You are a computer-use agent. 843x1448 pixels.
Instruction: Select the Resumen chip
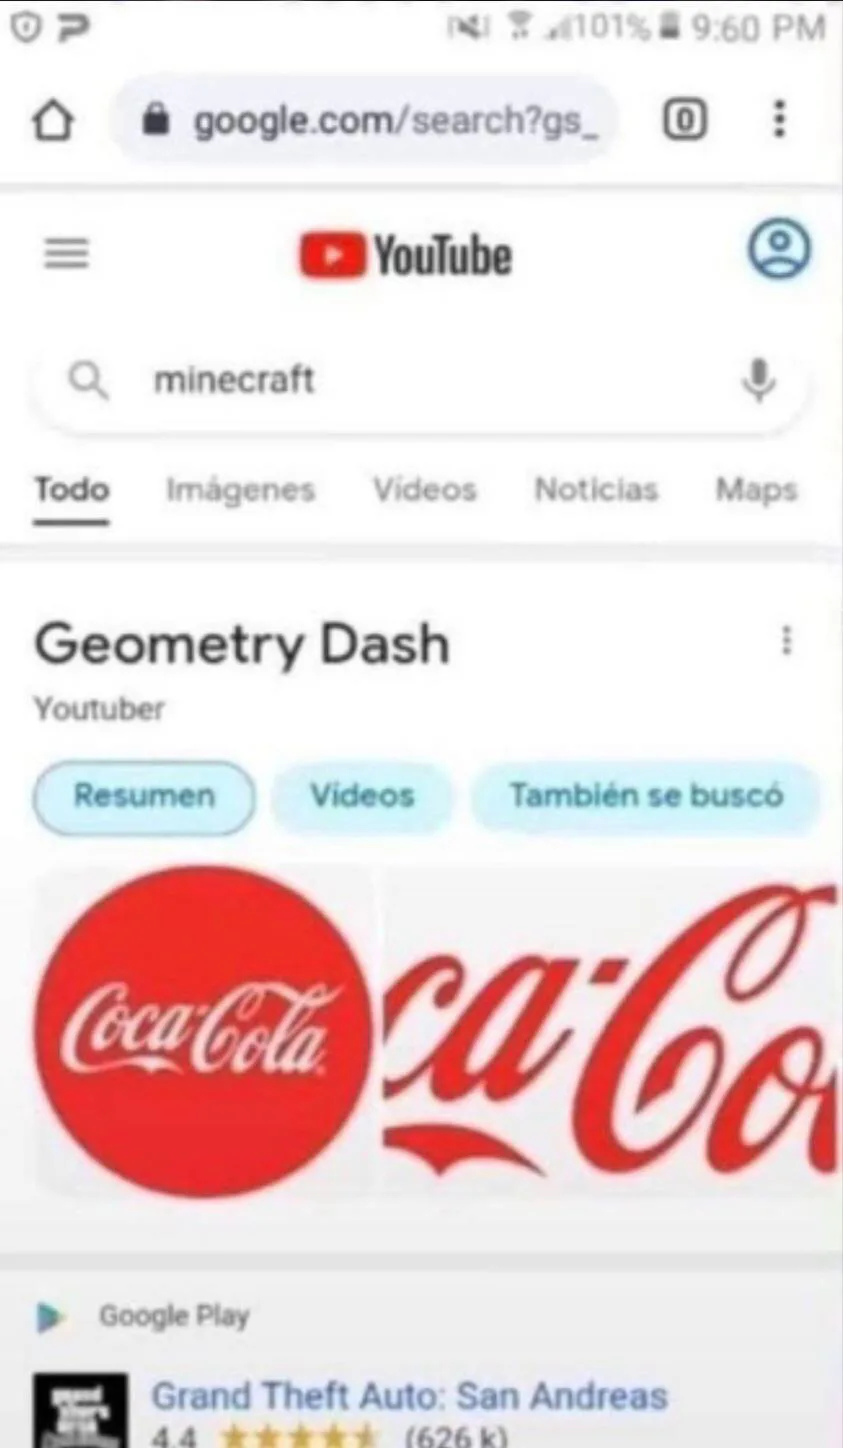click(x=144, y=796)
